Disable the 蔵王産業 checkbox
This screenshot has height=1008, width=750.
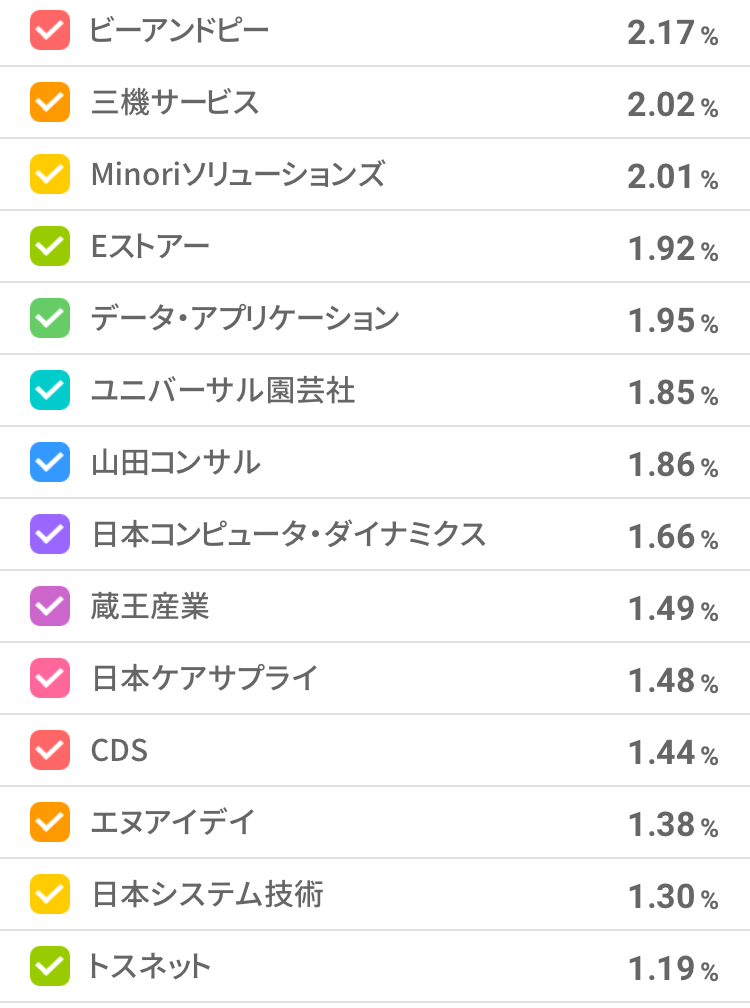[x=50, y=606]
